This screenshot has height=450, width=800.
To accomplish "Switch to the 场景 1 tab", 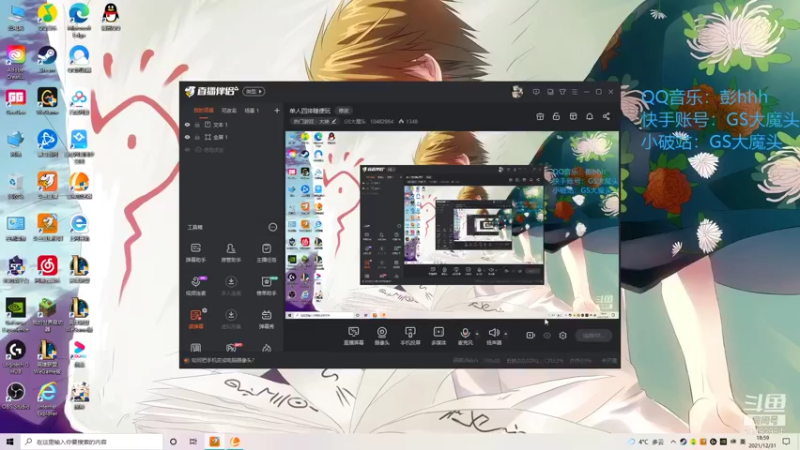I will 252,110.
